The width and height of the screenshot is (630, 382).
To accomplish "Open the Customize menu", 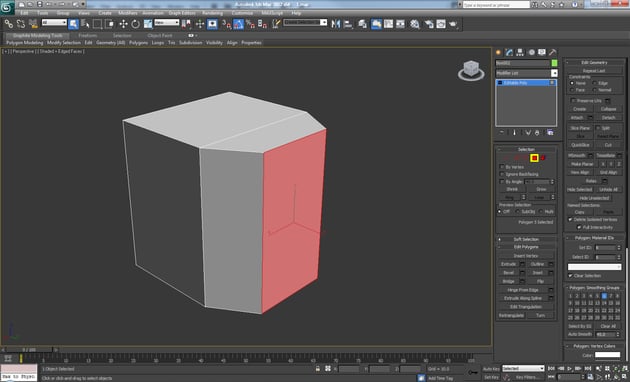I will click(x=242, y=13).
